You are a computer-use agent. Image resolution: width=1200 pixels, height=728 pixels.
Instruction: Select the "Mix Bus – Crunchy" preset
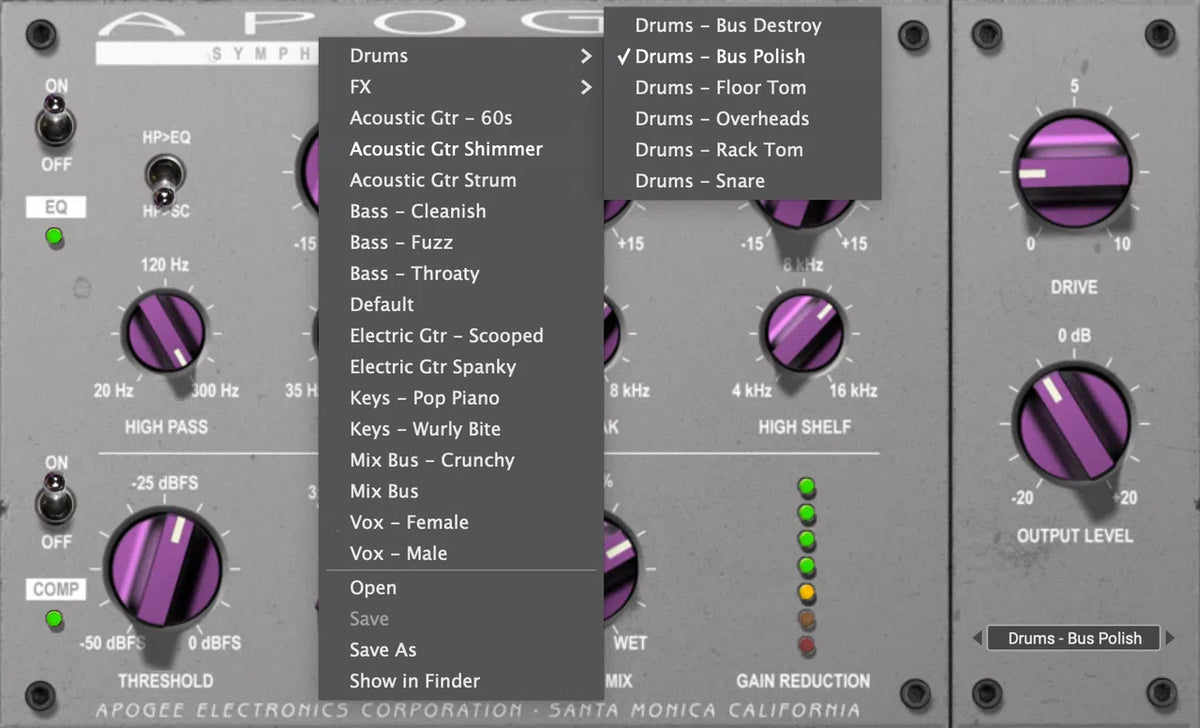pos(431,460)
